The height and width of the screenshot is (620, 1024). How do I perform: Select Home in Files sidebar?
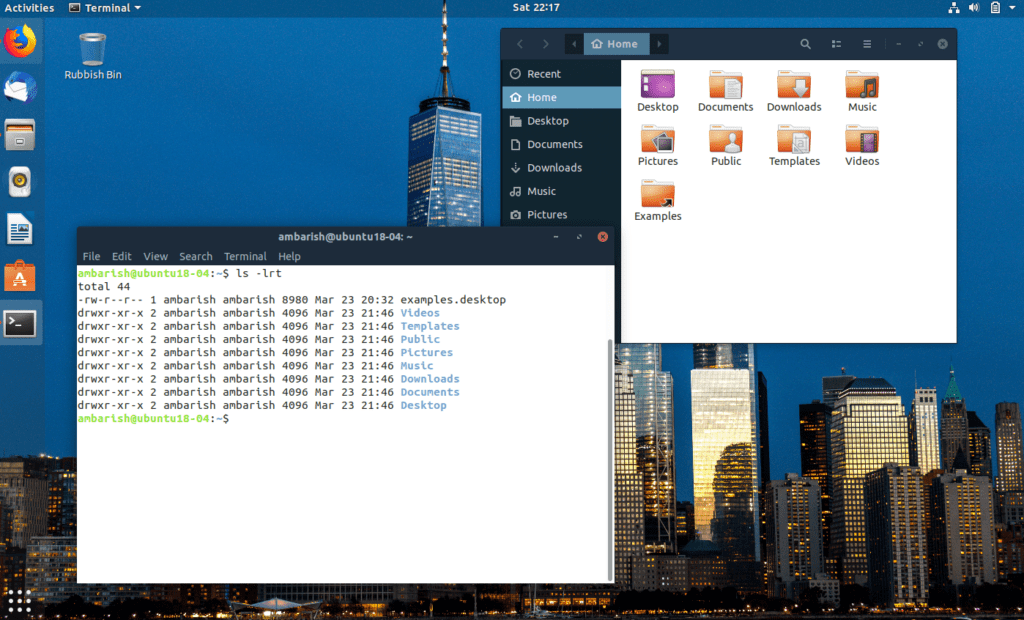click(562, 97)
